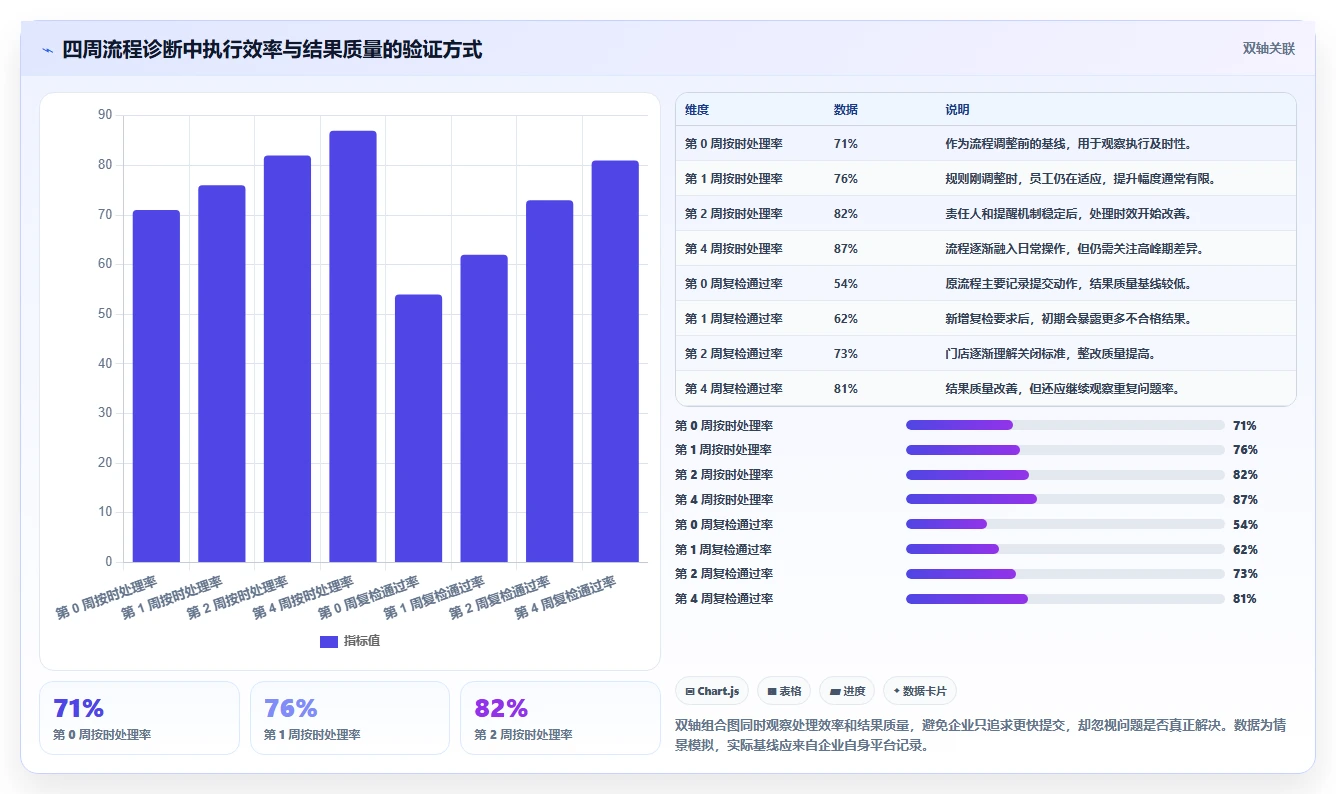Screen dimensions: 1336x794
Task: Click the chart title 四周流程诊断中执行效率与结果质量的验证方式
Action: (x=272, y=49)
